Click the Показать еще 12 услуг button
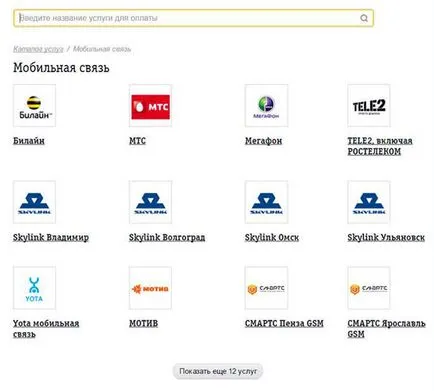This screenshot has height=391, width=434. (x=218, y=371)
